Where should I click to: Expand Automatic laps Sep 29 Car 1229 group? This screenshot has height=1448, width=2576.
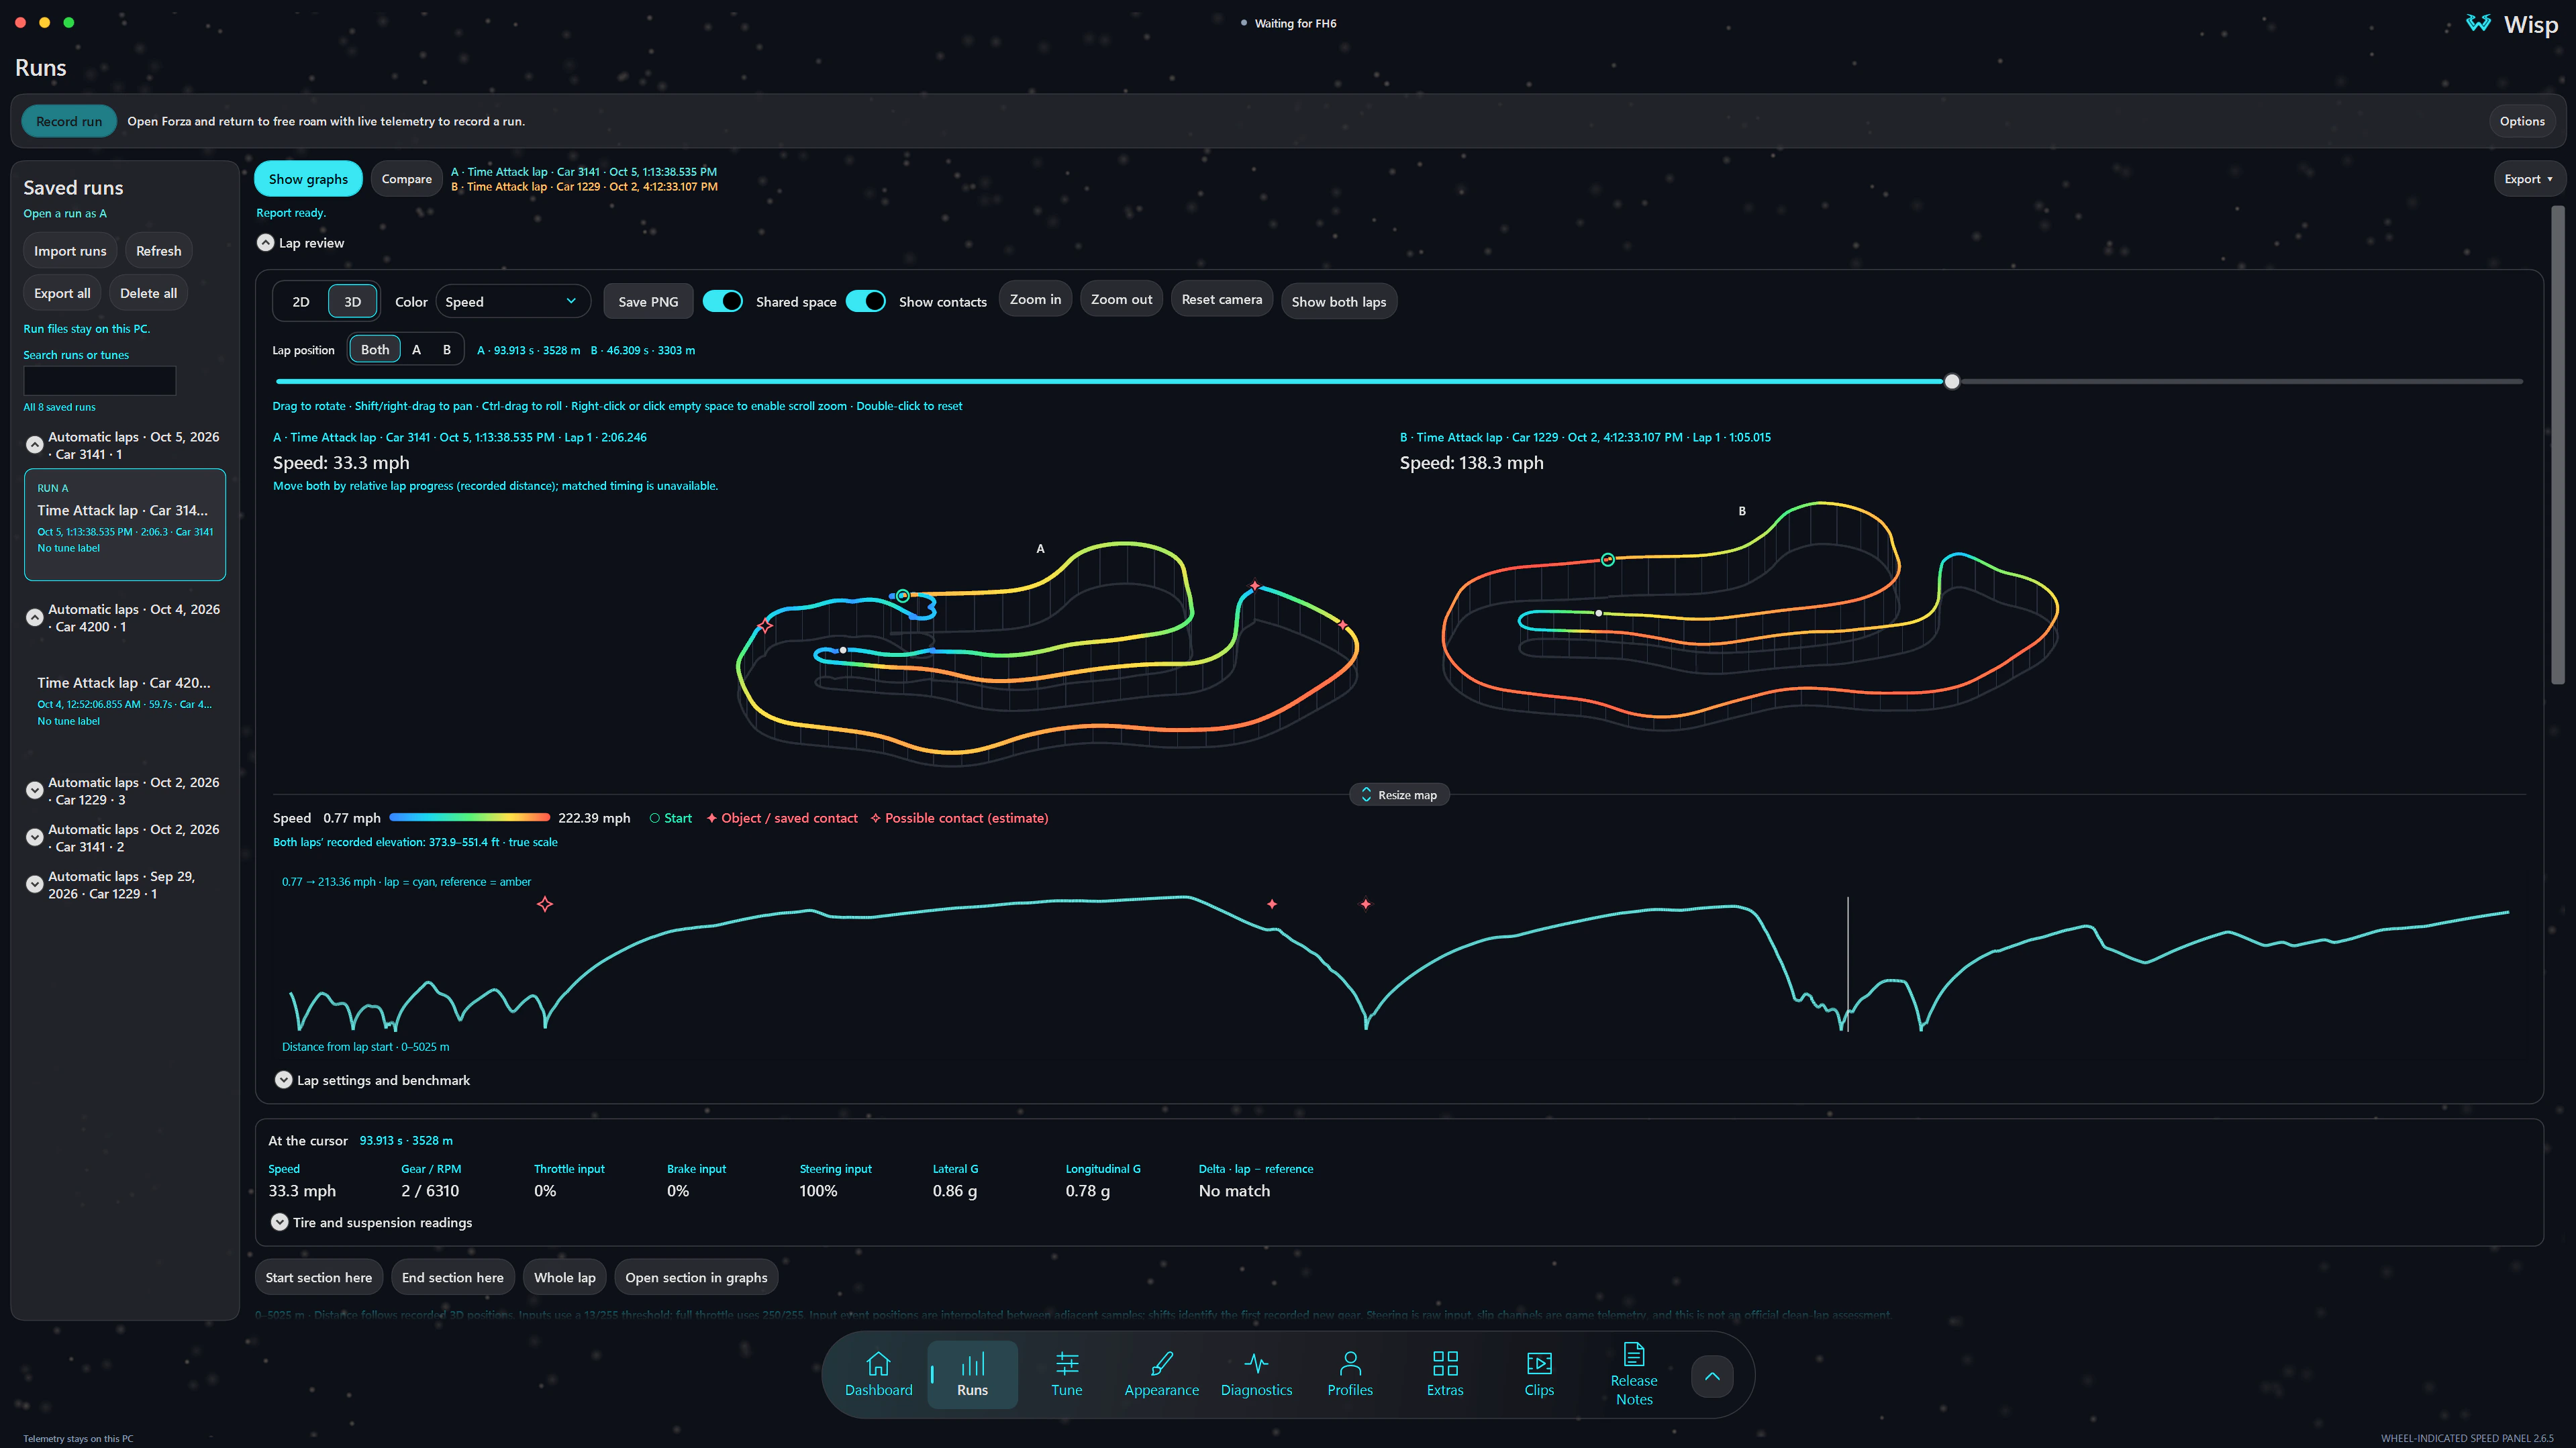34,884
